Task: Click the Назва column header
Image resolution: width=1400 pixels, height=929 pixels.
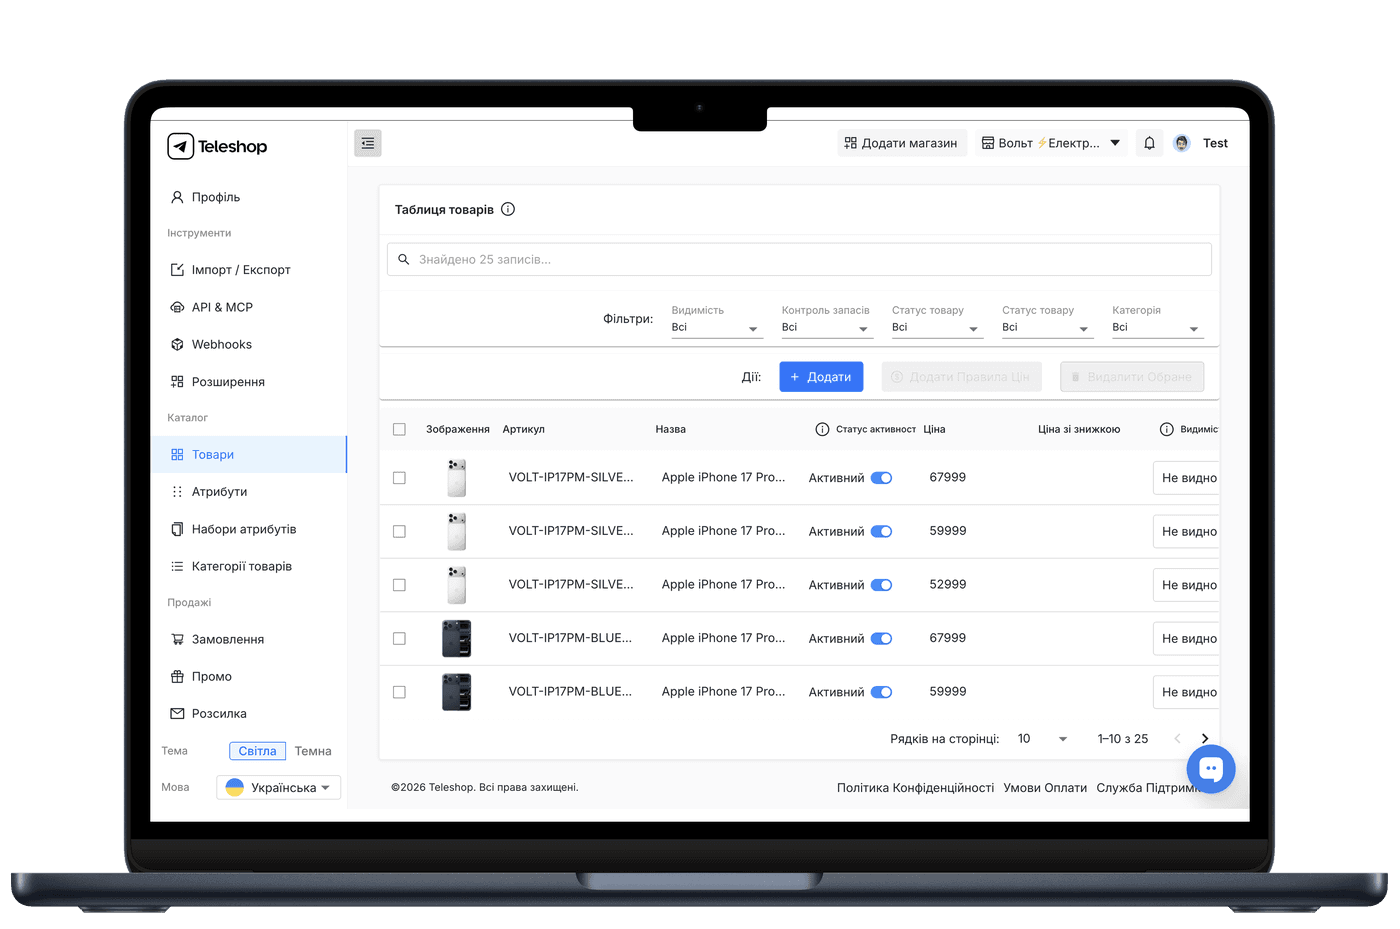Action: (x=671, y=429)
